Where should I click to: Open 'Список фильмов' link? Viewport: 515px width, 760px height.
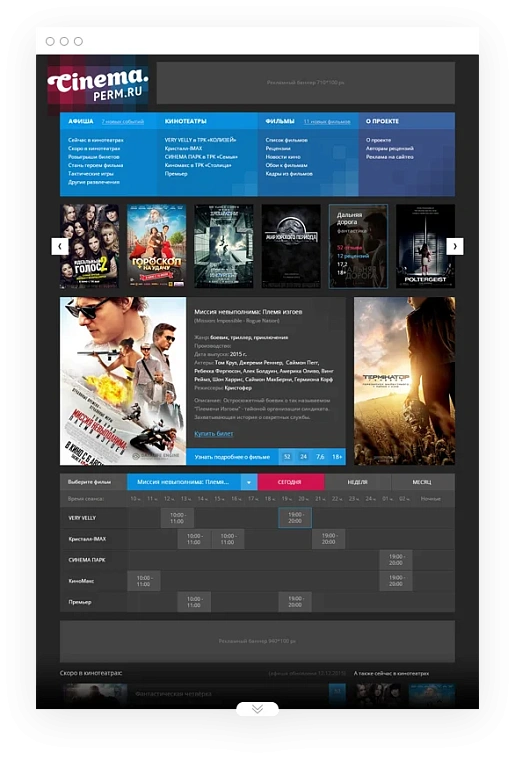[286, 140]
